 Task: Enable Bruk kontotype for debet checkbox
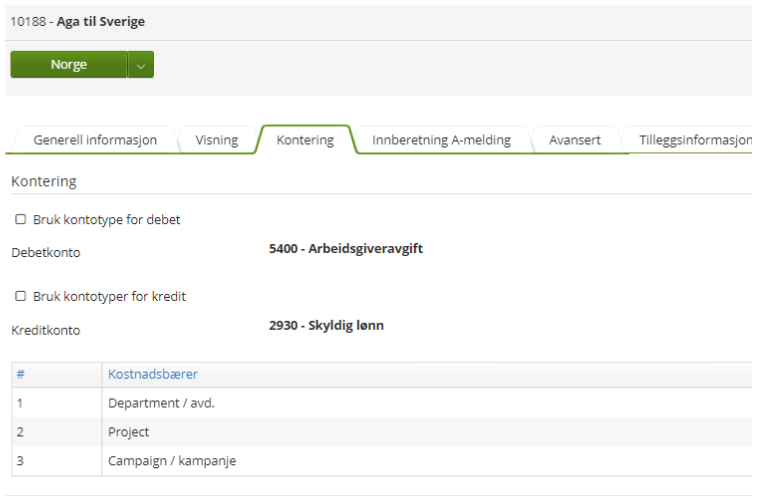pos(20,219)
